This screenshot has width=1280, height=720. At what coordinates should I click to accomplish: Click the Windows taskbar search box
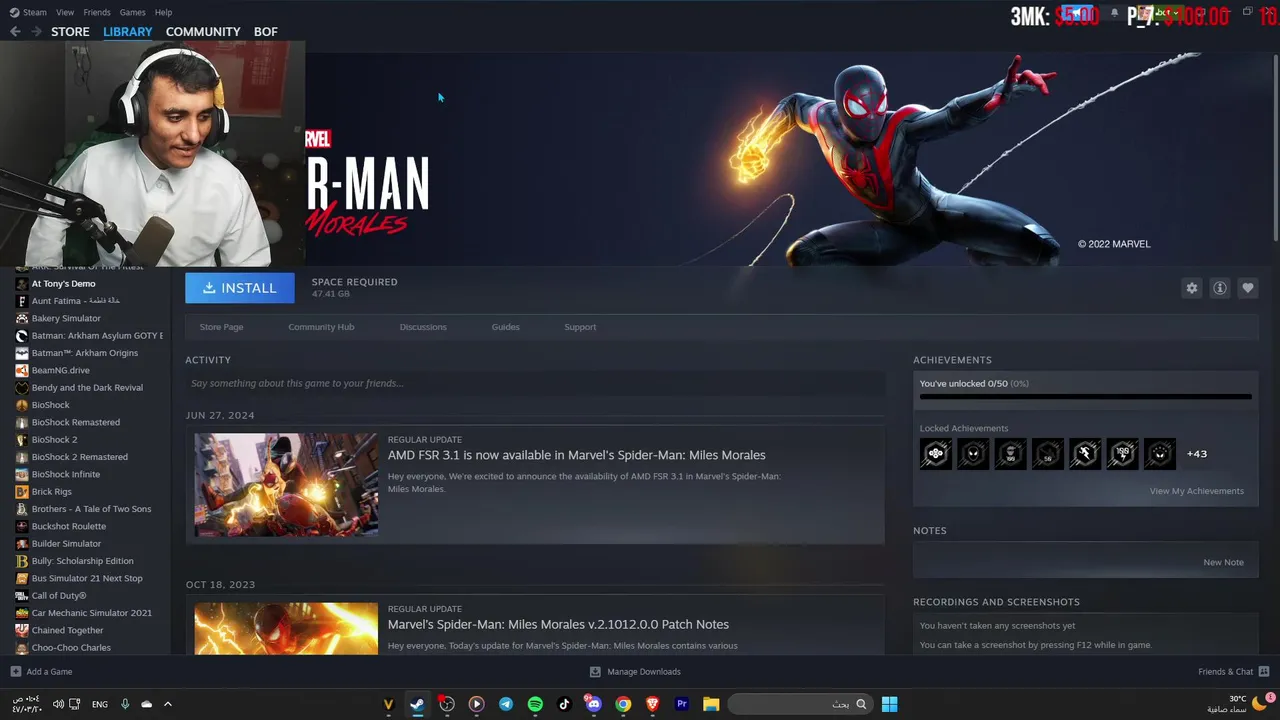point(798,704)
